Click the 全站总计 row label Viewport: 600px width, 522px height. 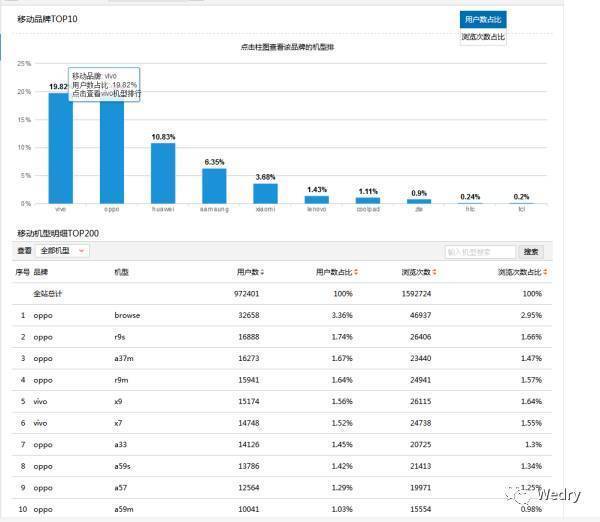47,294
